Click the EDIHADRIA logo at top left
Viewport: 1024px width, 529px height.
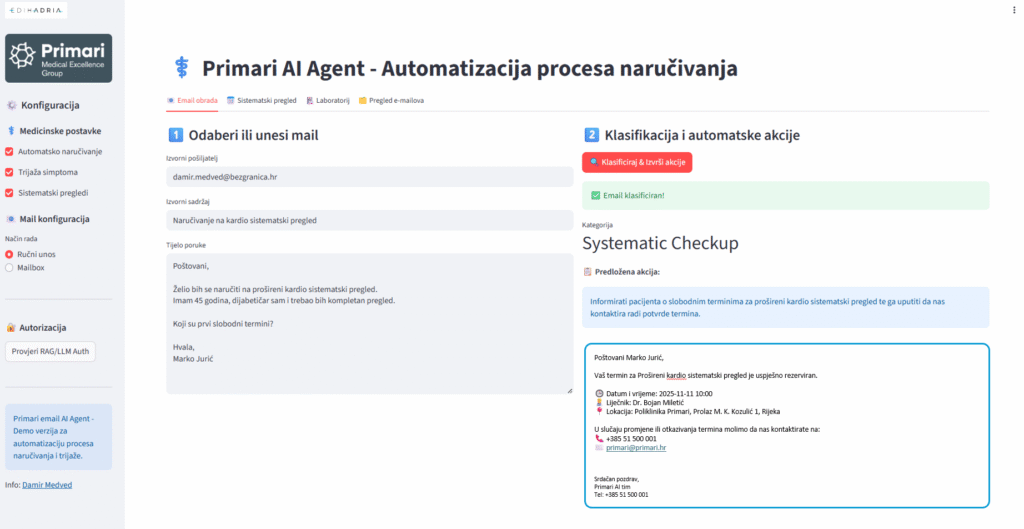pyautogui.click(x=34, y=10)
